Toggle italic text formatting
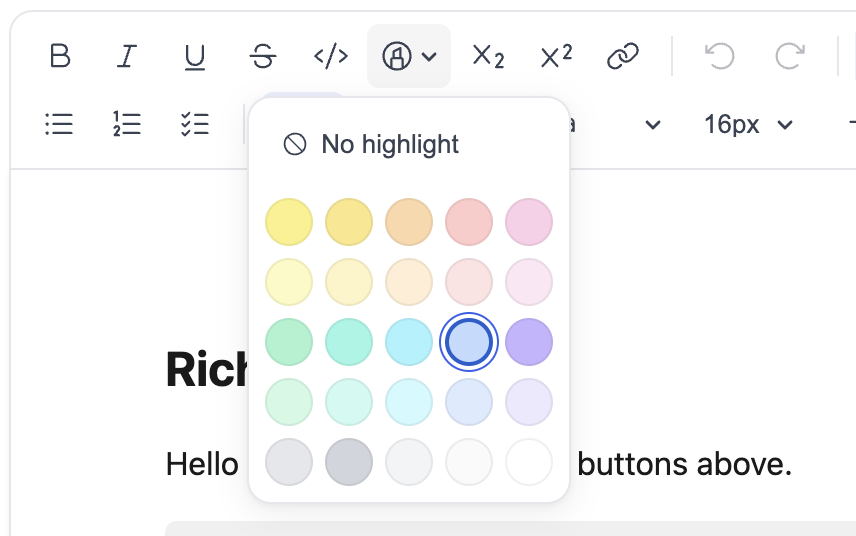856x536 pixels. [x=126, y=56]
